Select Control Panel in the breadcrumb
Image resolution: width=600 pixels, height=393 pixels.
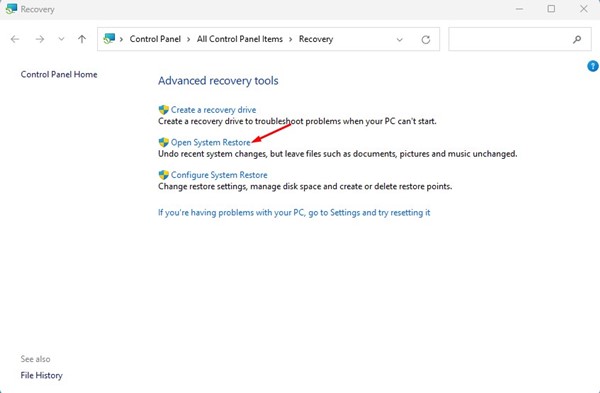(x=155, y=39)
